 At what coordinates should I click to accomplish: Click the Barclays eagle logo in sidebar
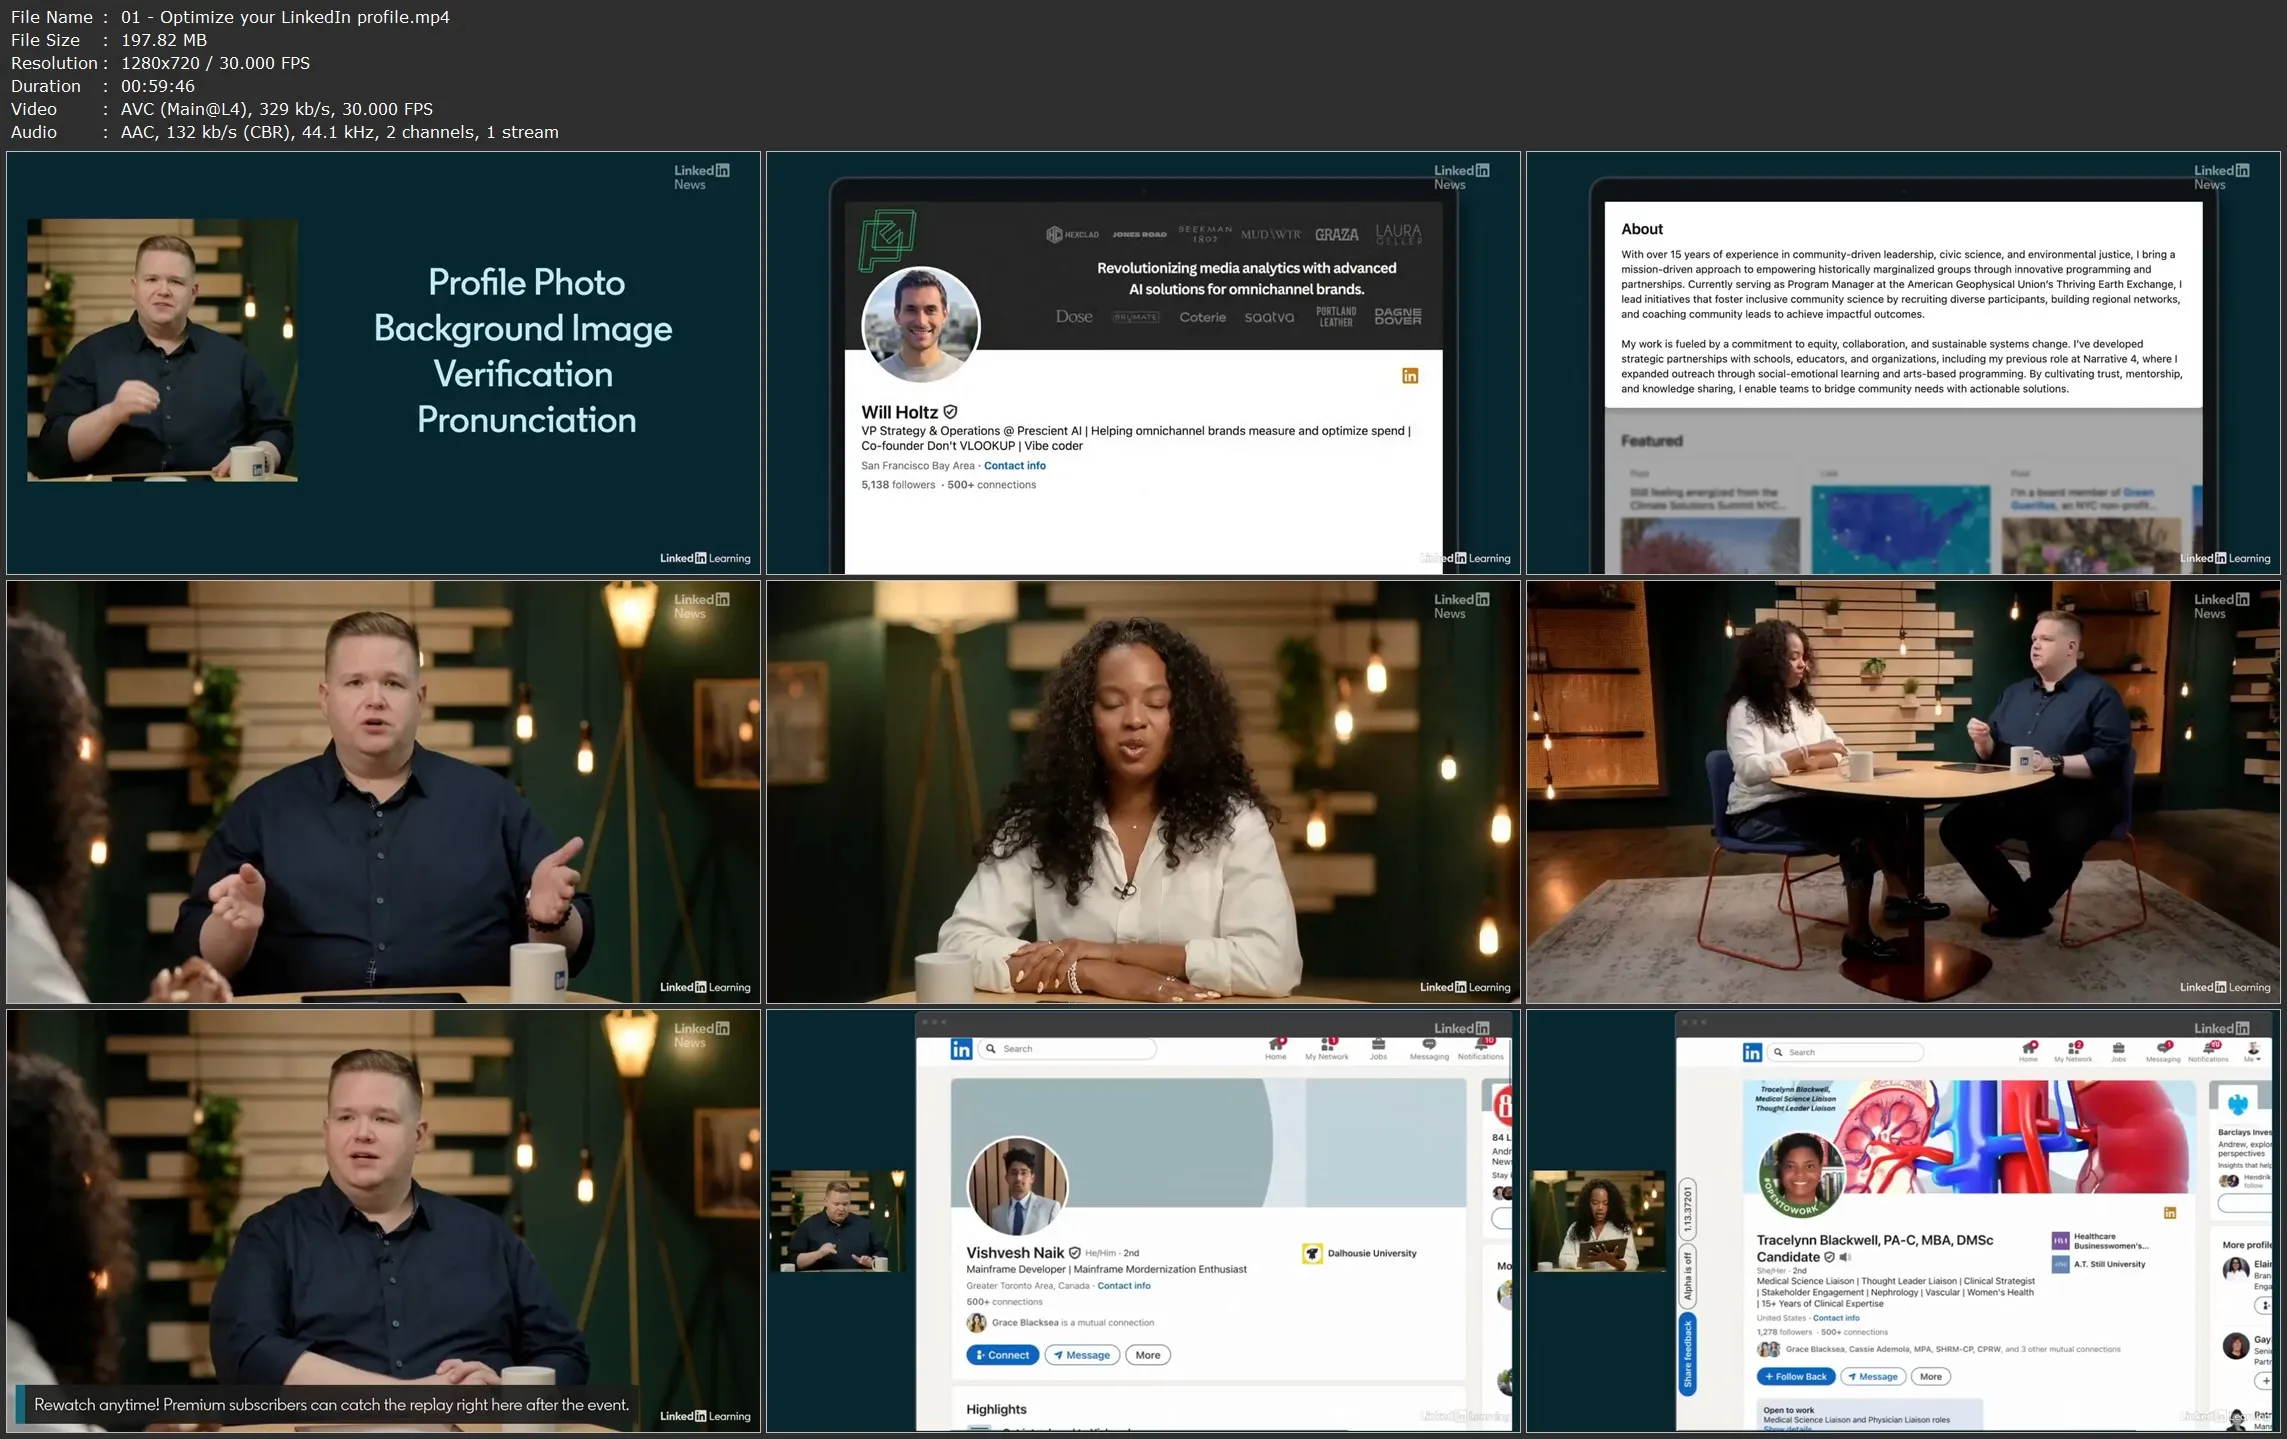pos(2238,1105)
